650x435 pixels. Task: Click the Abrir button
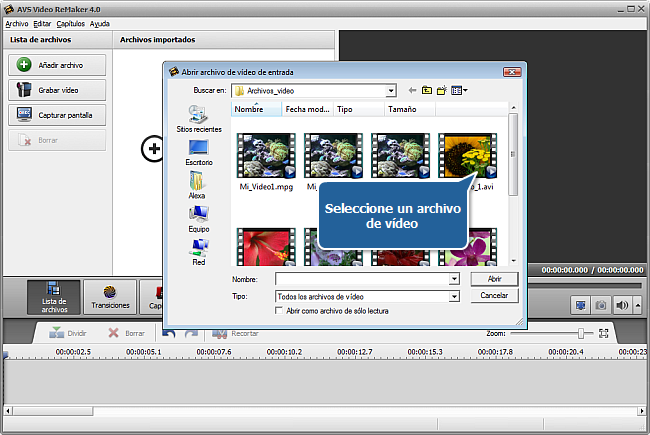494,279
